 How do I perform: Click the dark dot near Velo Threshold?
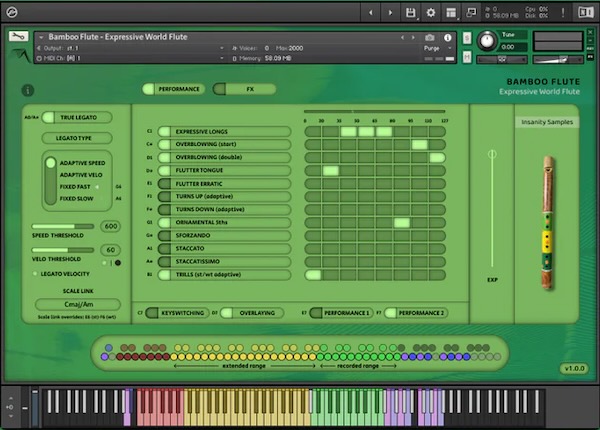coord(118,263)
